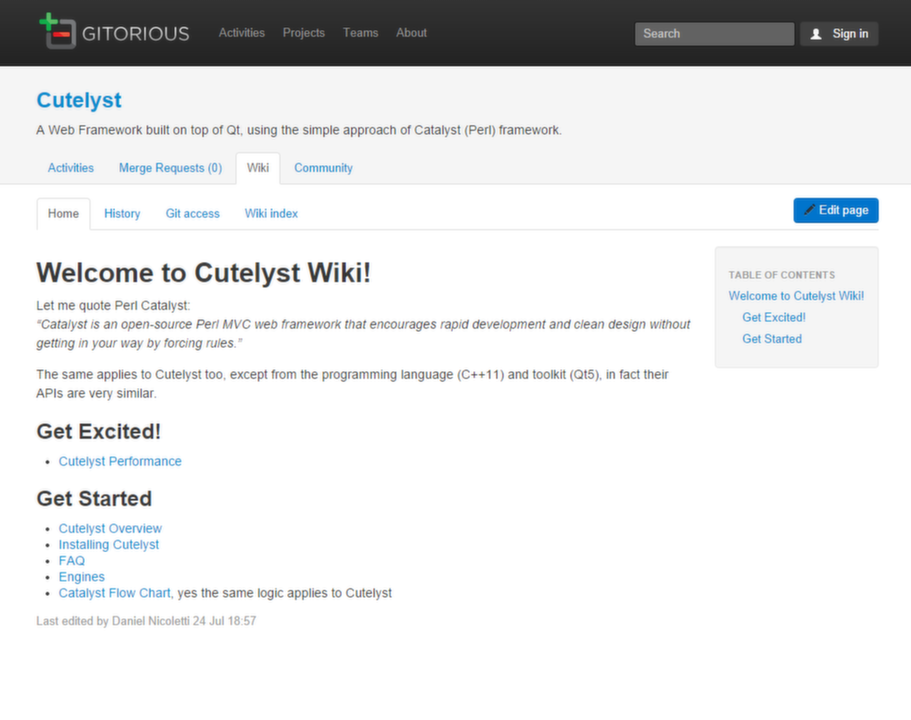Click the 'Get Excited!' section heading
The height and width of the screenshot is (720, 911).
coord(98,432)
